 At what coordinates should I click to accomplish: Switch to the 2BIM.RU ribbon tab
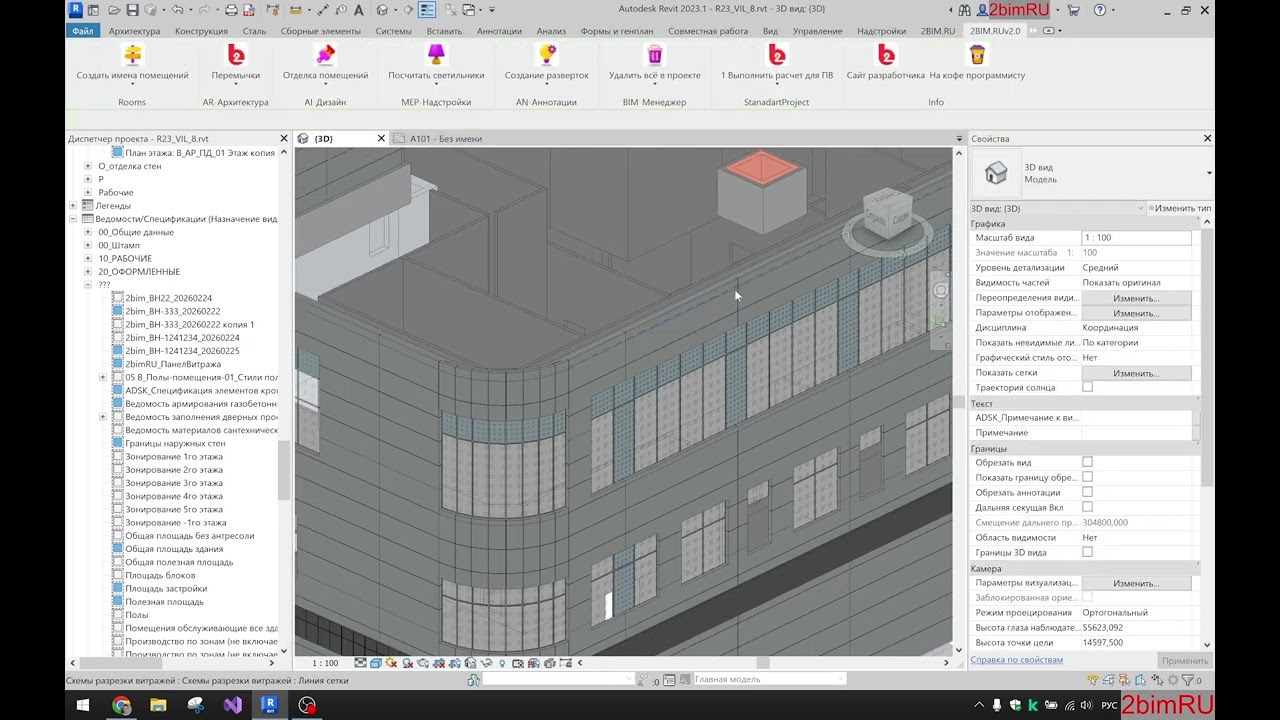938,31
